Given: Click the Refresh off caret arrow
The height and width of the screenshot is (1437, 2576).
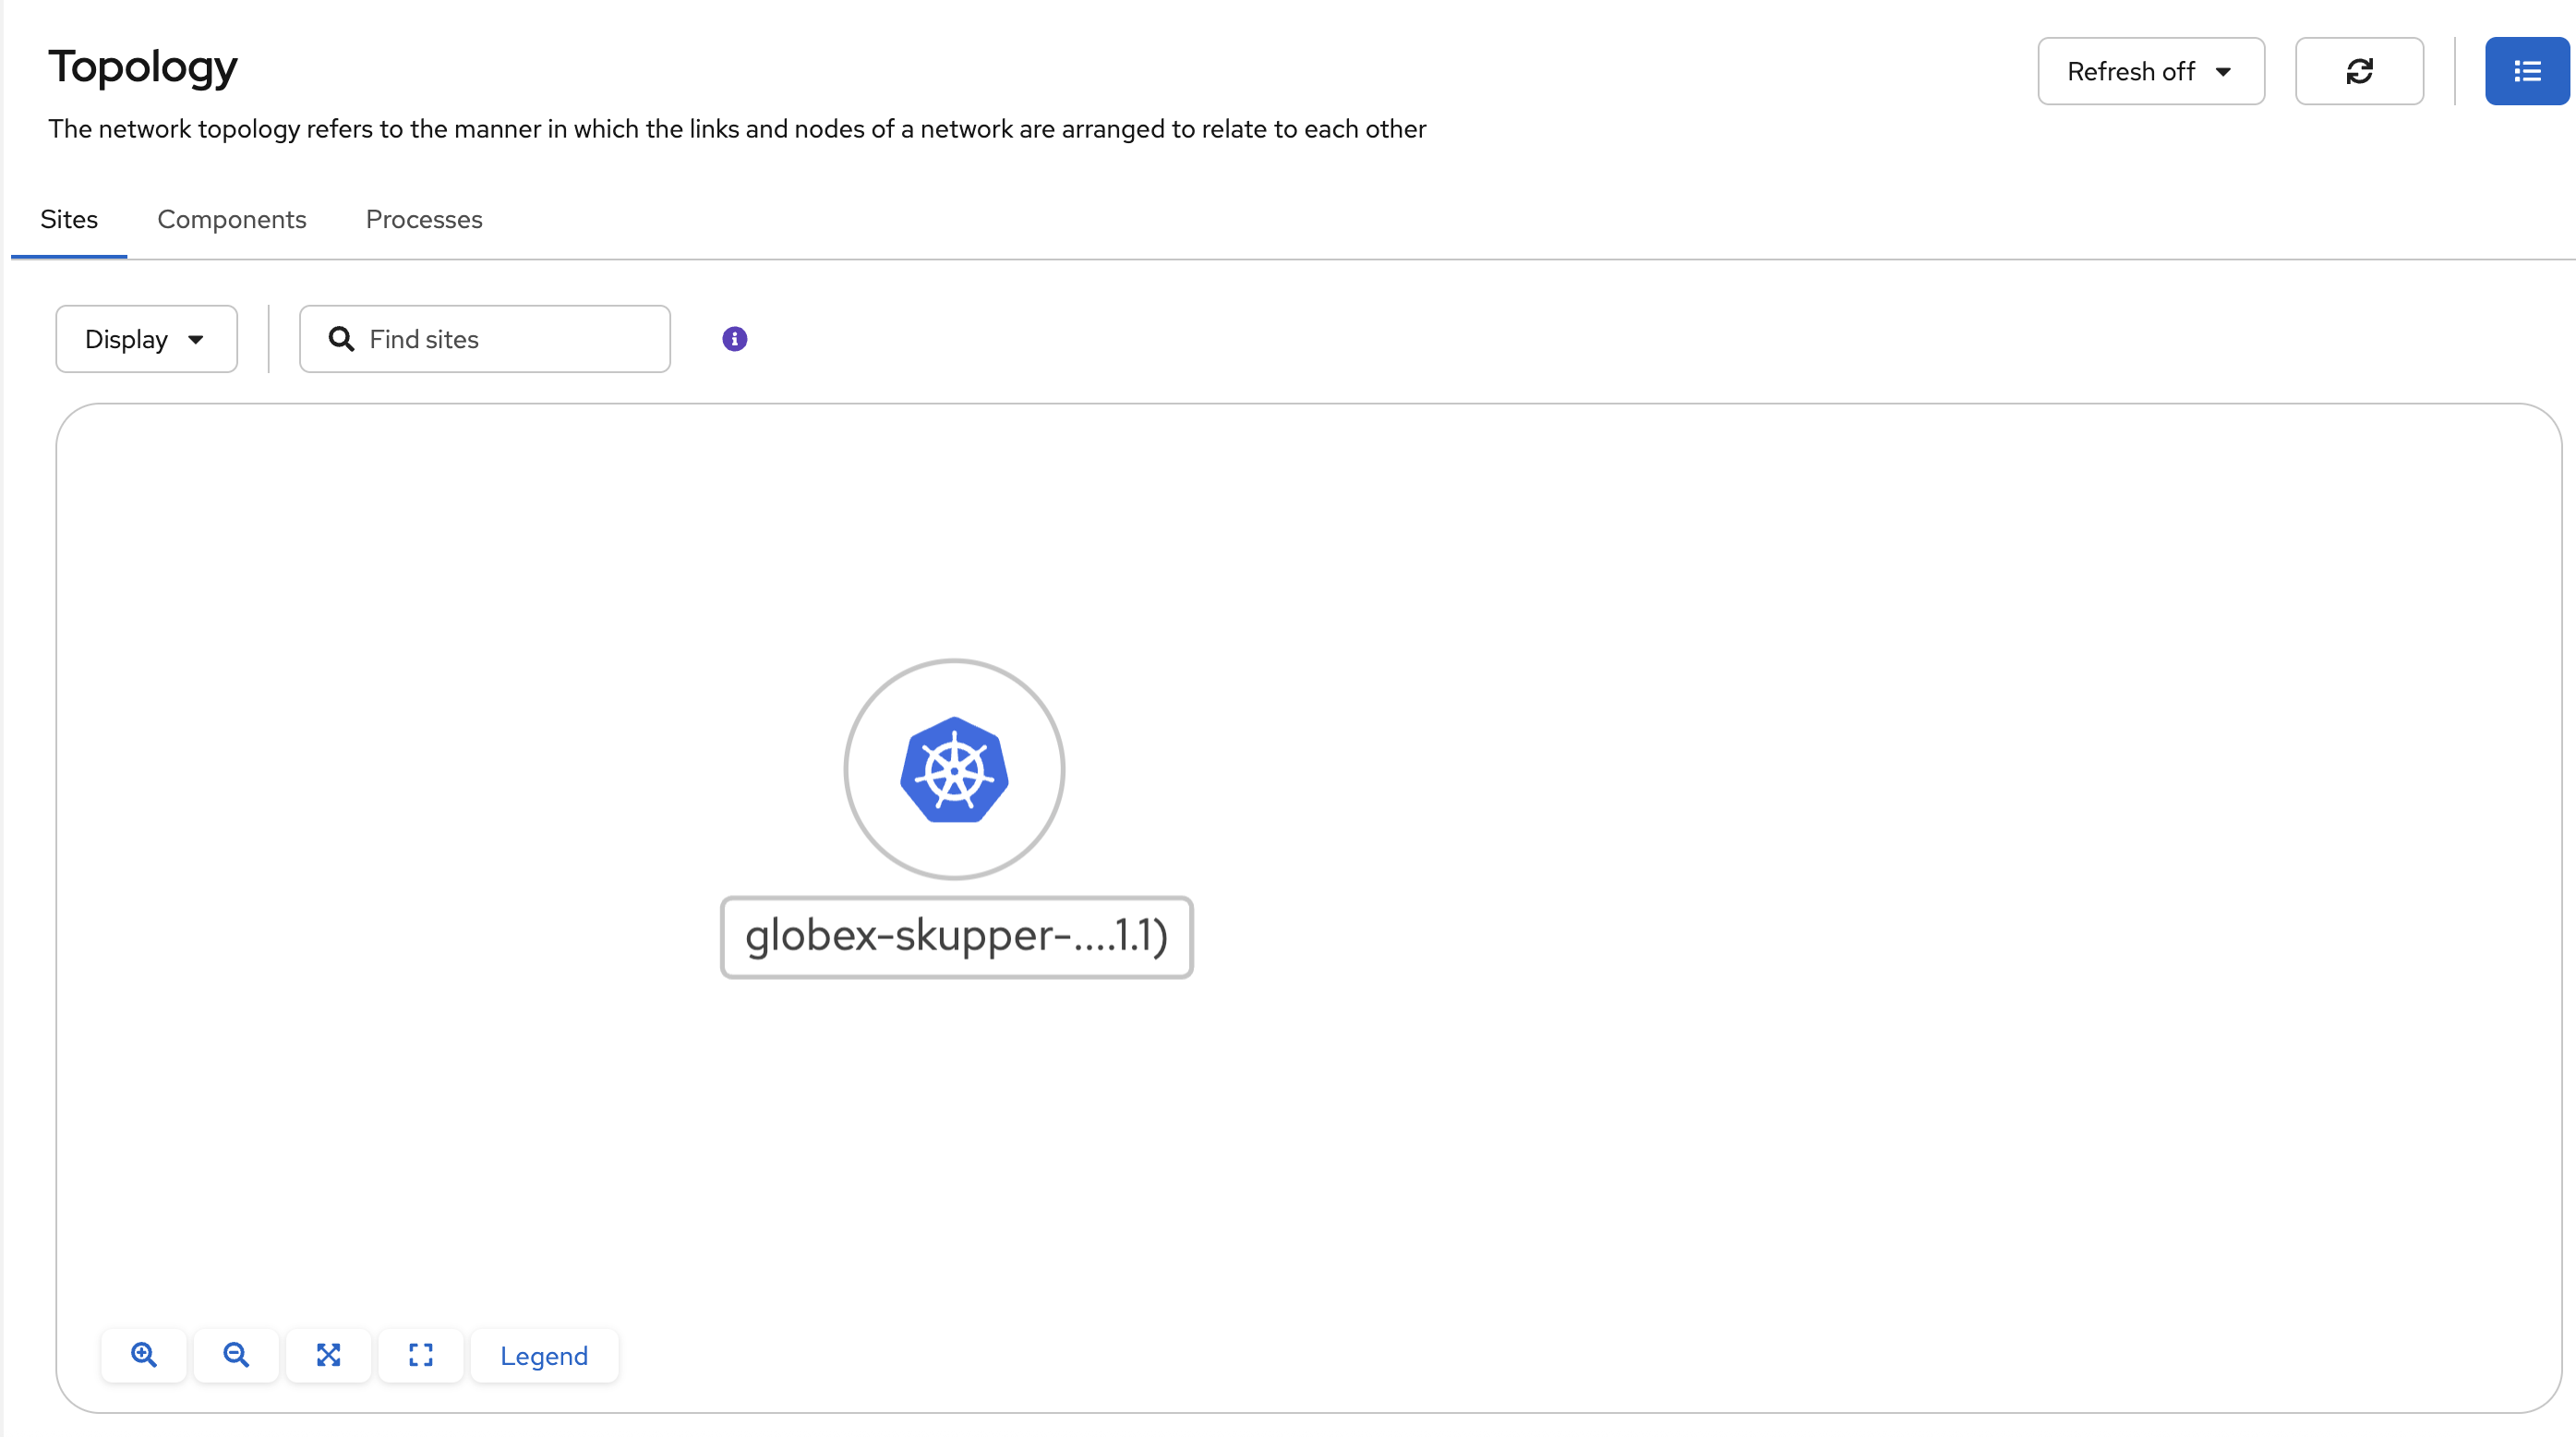Looking at the screenshot, I should tap(2223, 72).
